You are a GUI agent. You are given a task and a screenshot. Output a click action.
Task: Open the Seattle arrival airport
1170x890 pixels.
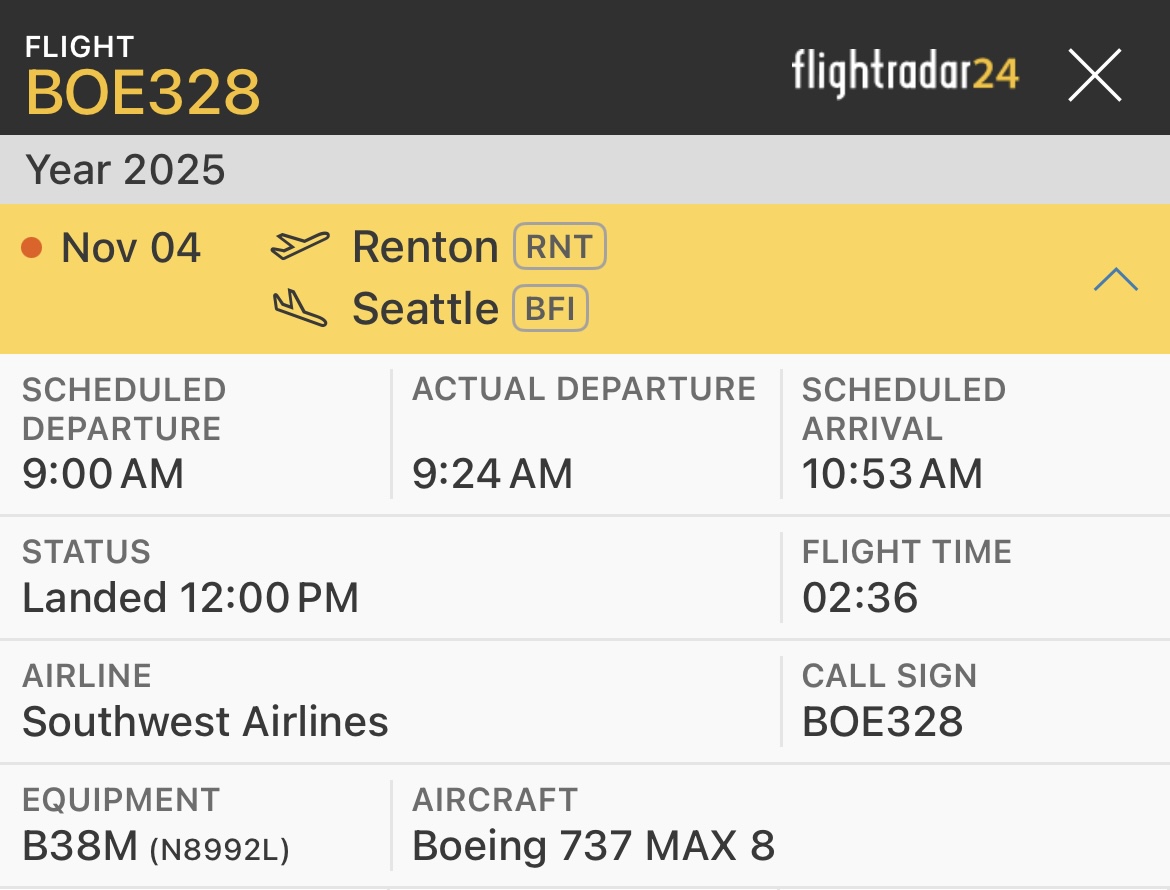coord(425,309)
